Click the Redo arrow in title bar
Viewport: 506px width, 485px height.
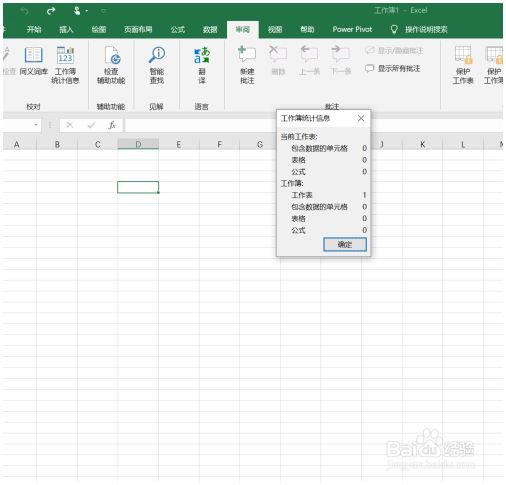51,11
